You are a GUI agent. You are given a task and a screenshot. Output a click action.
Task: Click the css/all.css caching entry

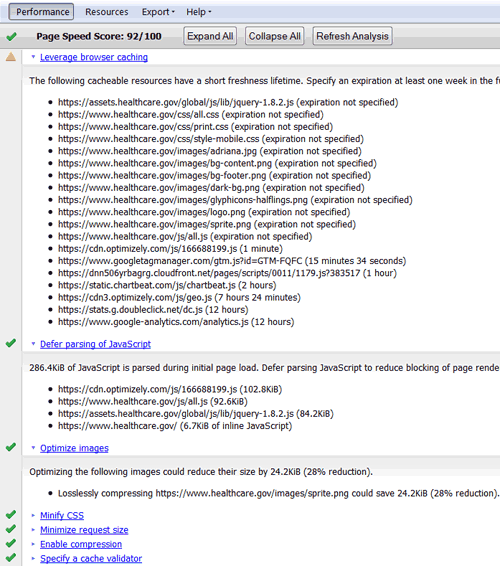tap(191, 115)
